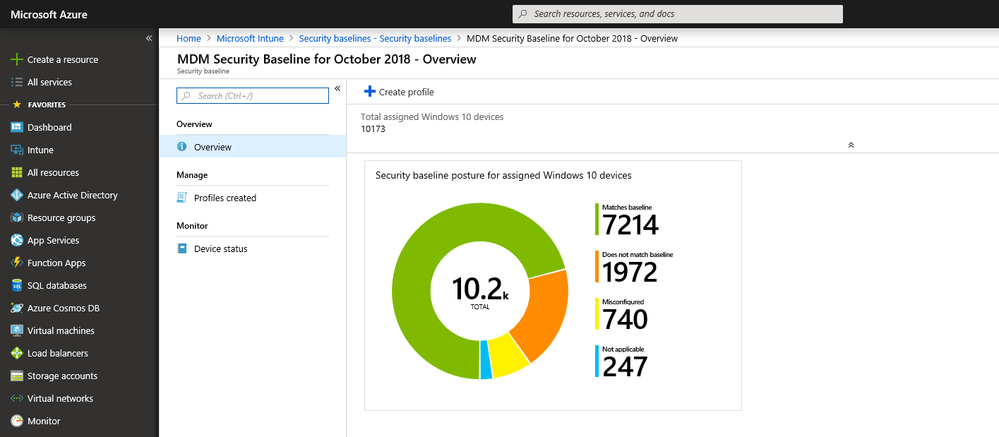
Task: Open Load balancers from favorites
Action: click(57, 354)
